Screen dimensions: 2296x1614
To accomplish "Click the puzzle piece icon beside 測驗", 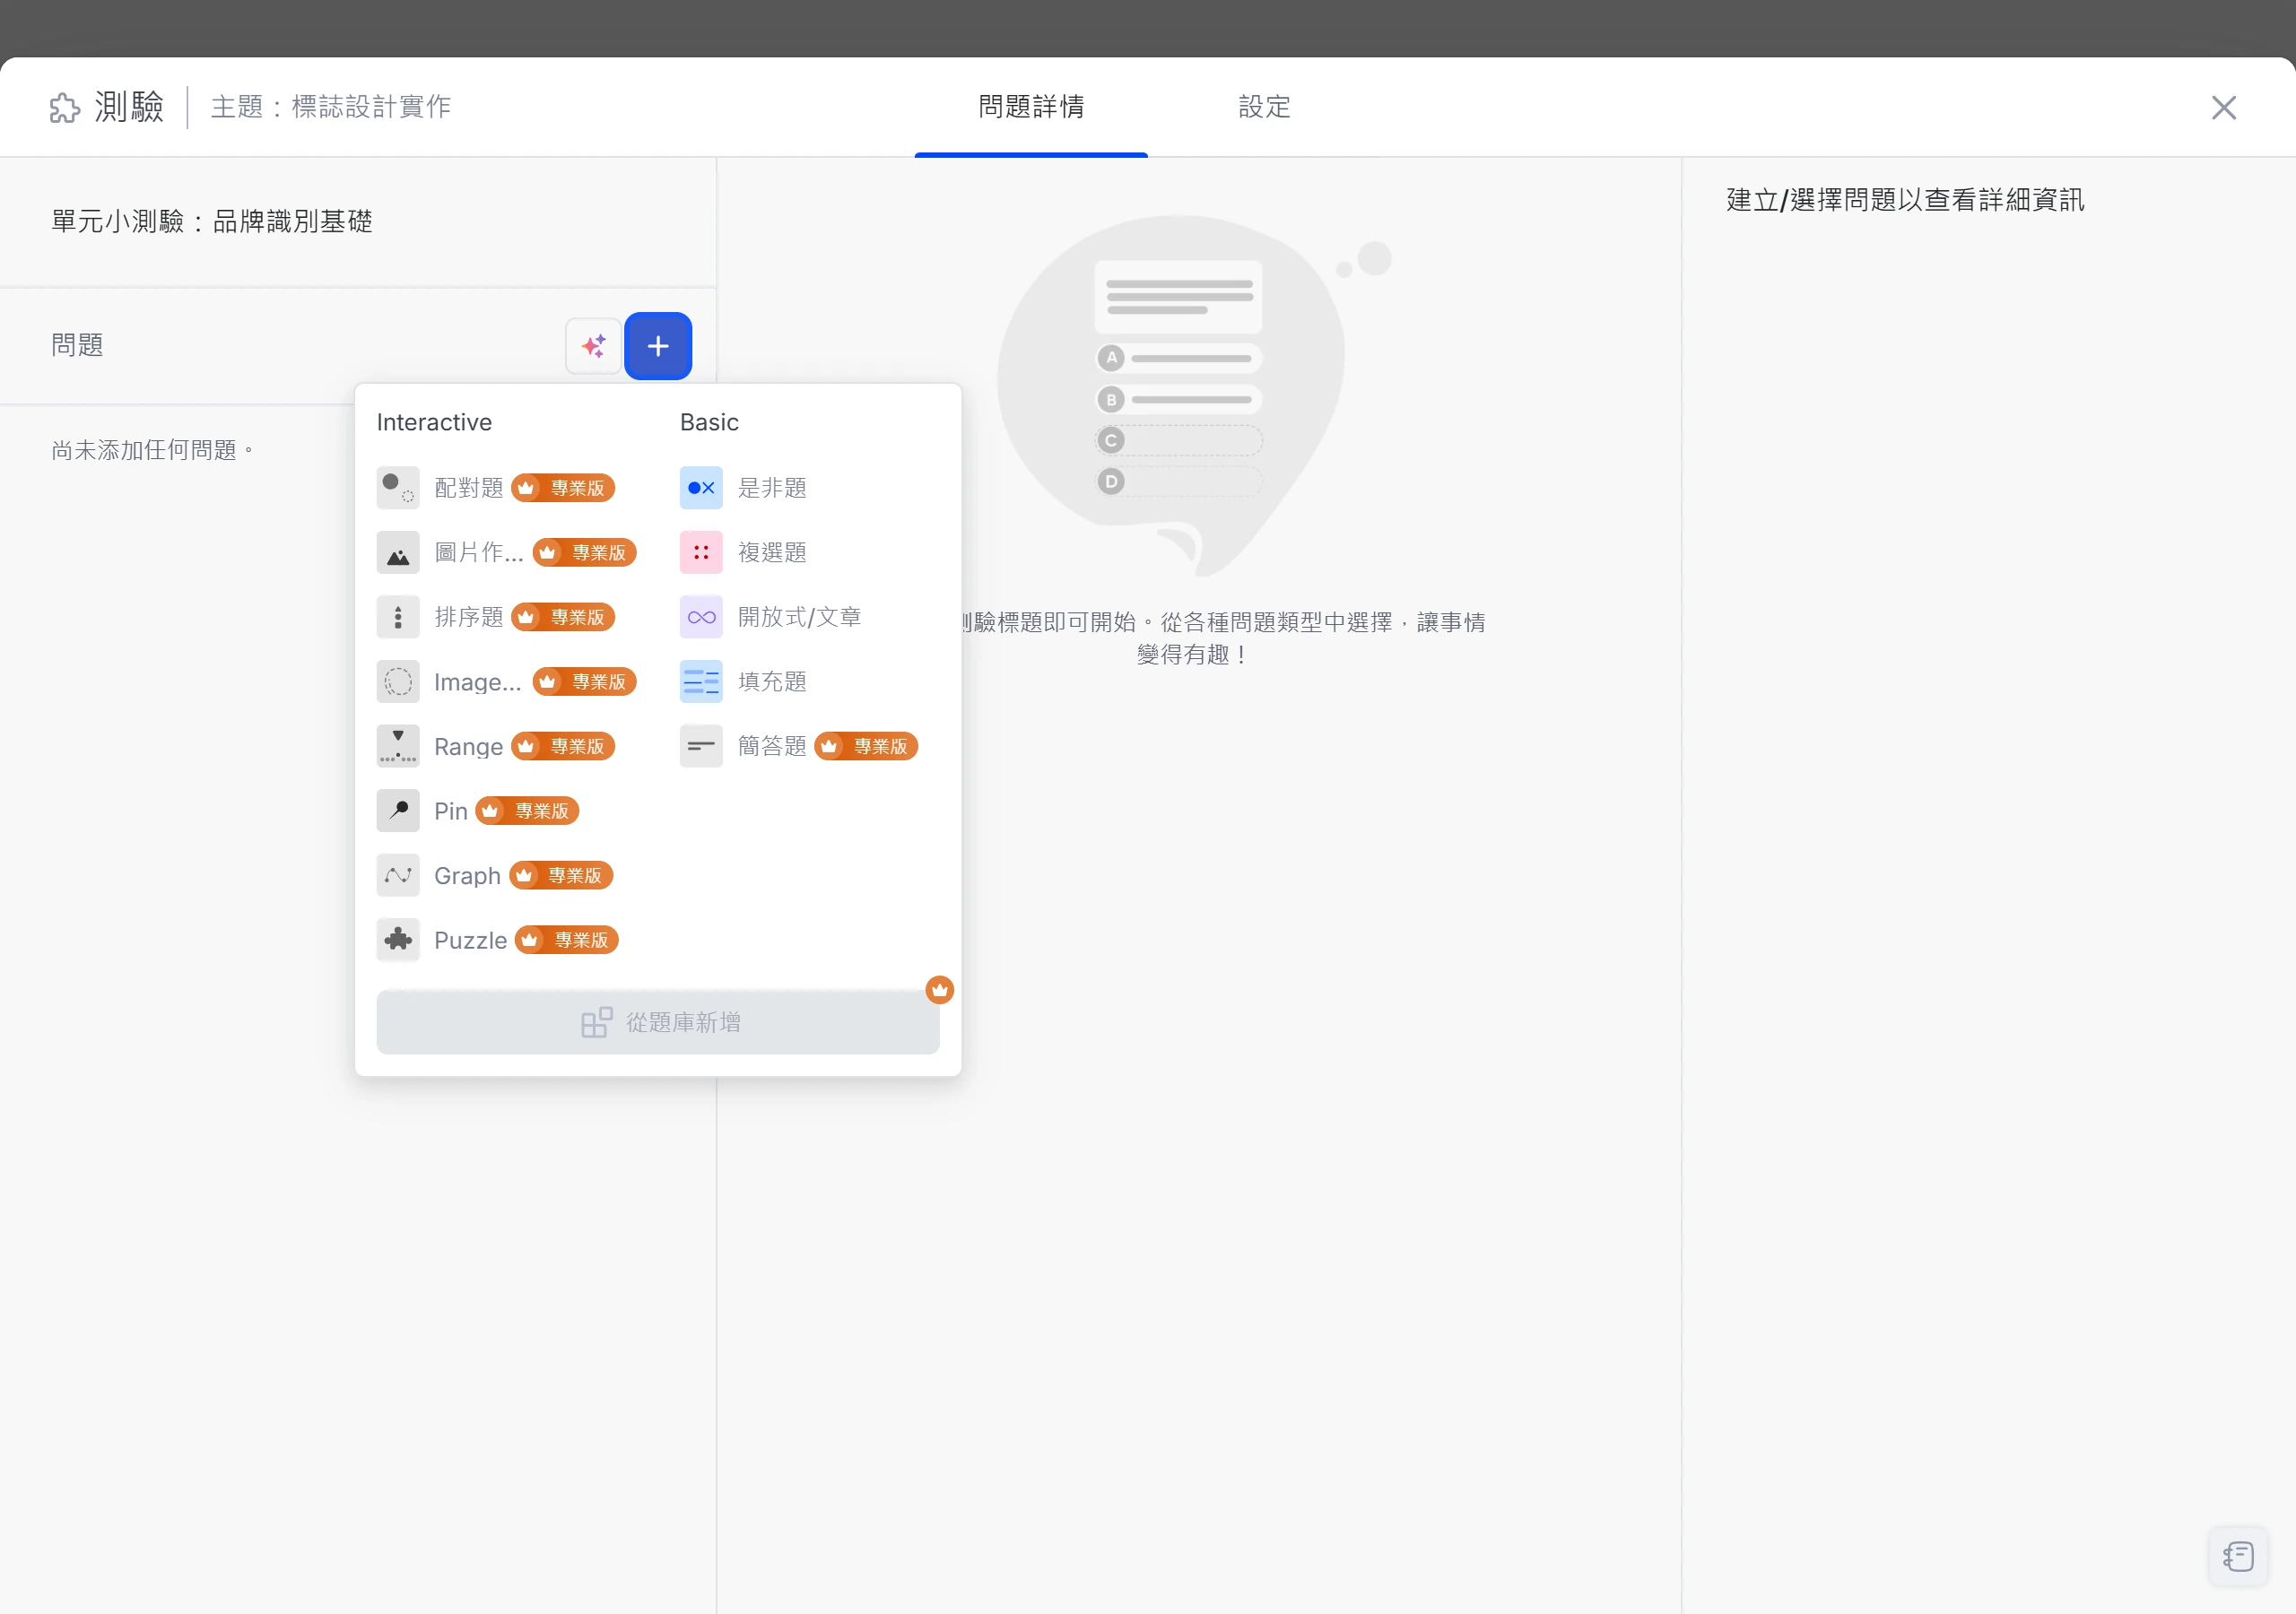I will [x=65, y=107].
